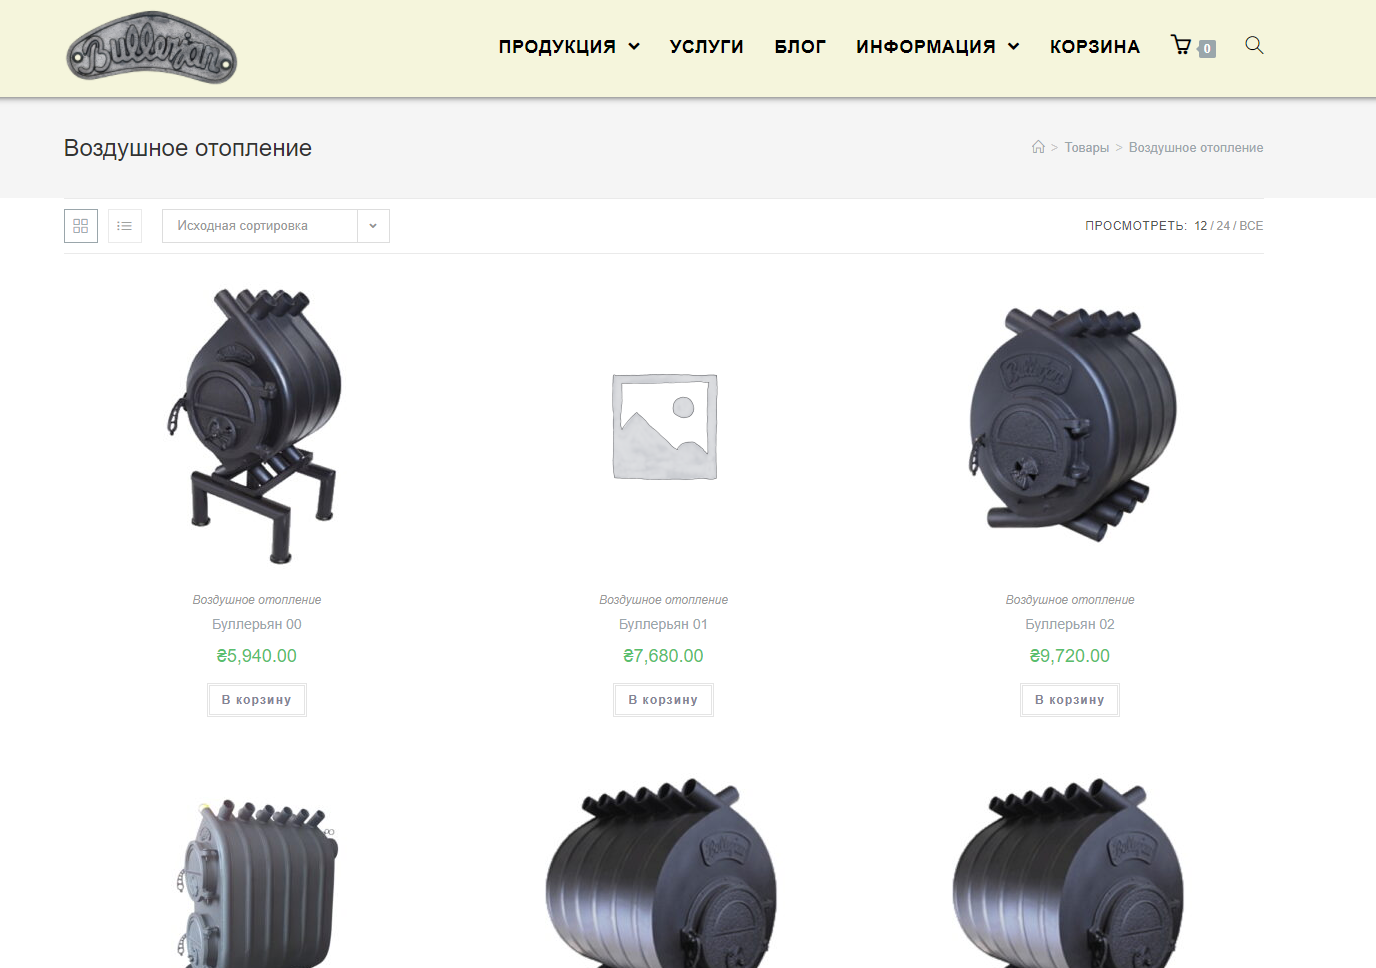1376x968 pixels.
Task: Open the Корзина menu item
Action: point(1095,46)
